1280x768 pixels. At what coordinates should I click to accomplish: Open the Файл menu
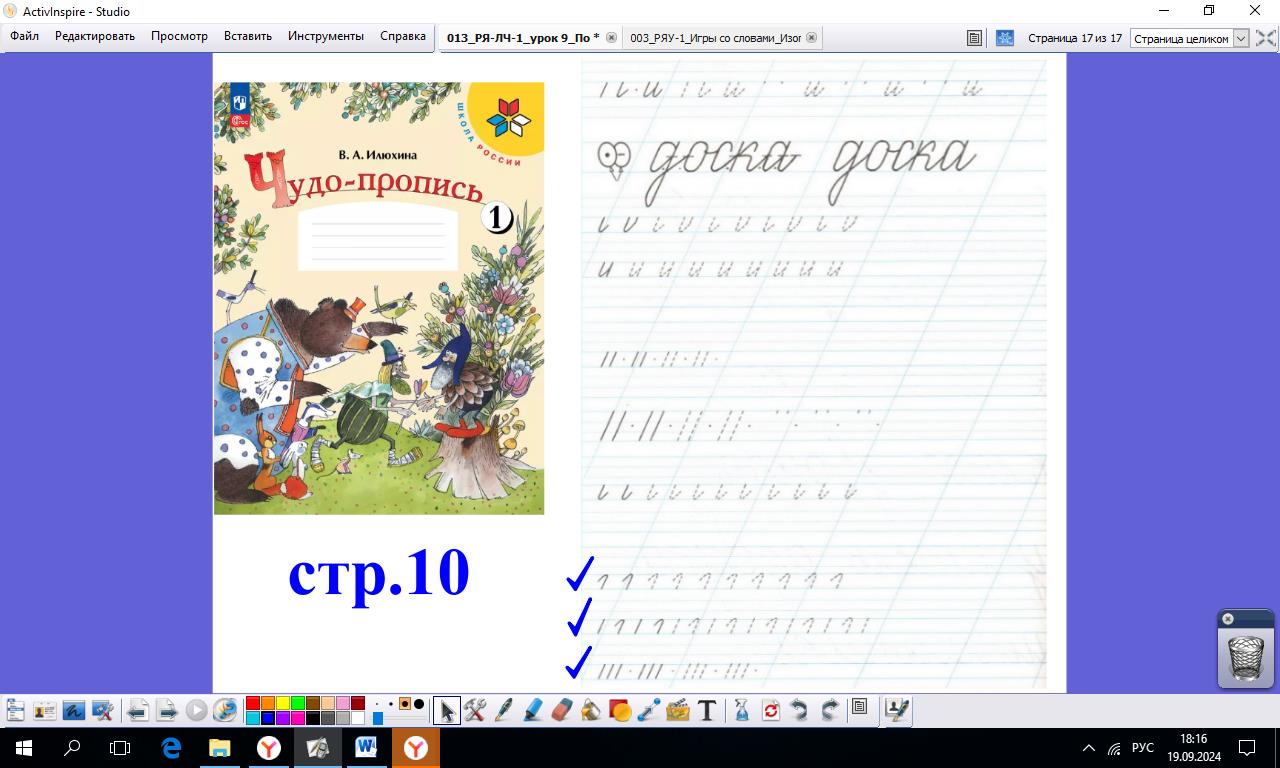(24, 36)
